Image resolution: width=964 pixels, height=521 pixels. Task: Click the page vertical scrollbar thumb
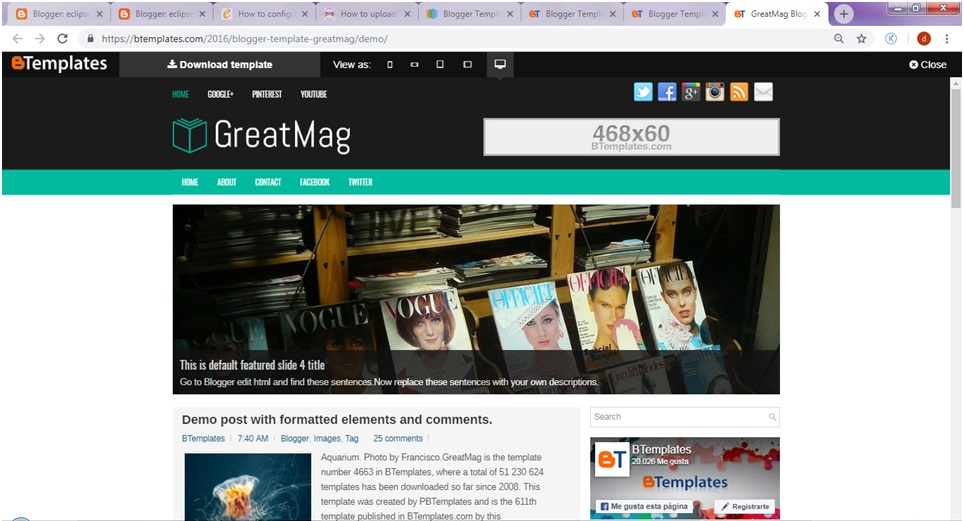coord(955,148)
